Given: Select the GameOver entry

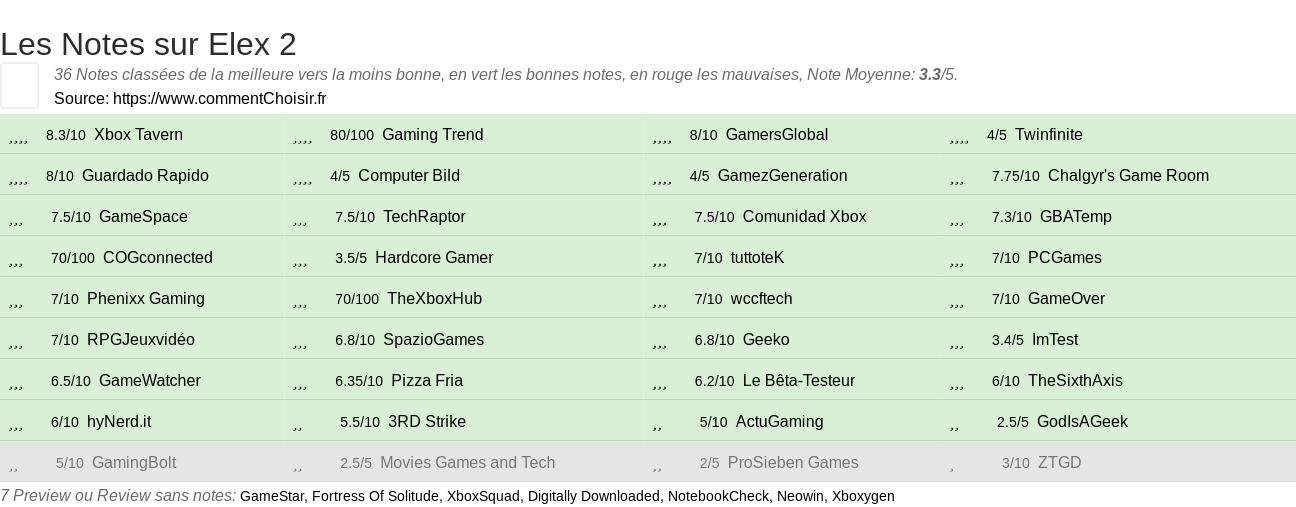Looking at the screenshot, I should pyautogui.click(x=1066, y=299).
